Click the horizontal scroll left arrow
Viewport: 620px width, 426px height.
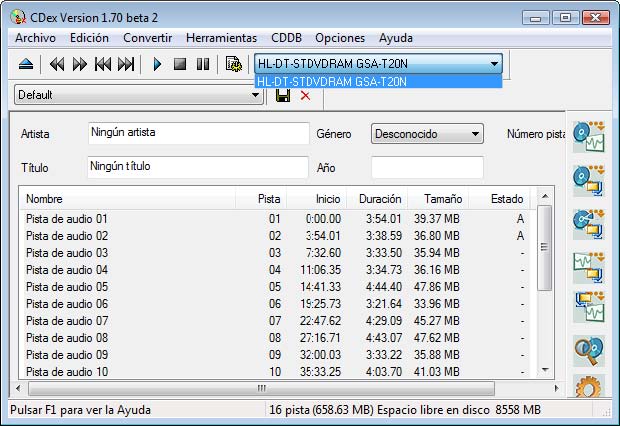18,388
